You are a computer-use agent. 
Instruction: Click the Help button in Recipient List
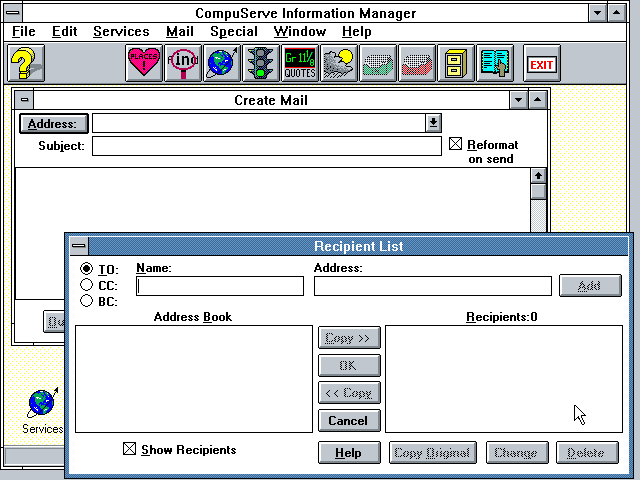[x=349, y=452]
